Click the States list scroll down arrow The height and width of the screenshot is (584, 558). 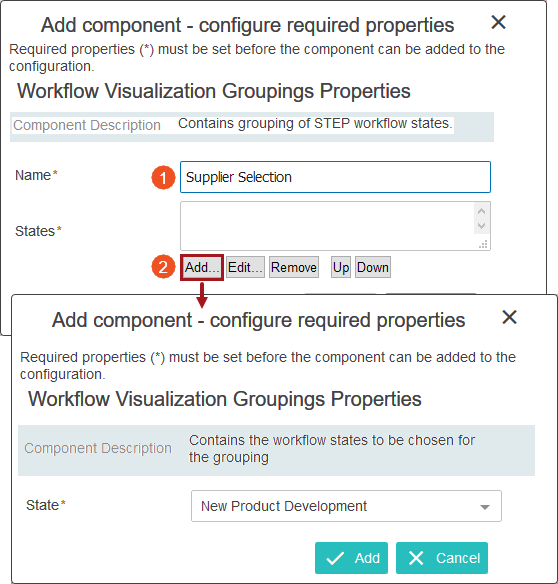click(481, 226)
